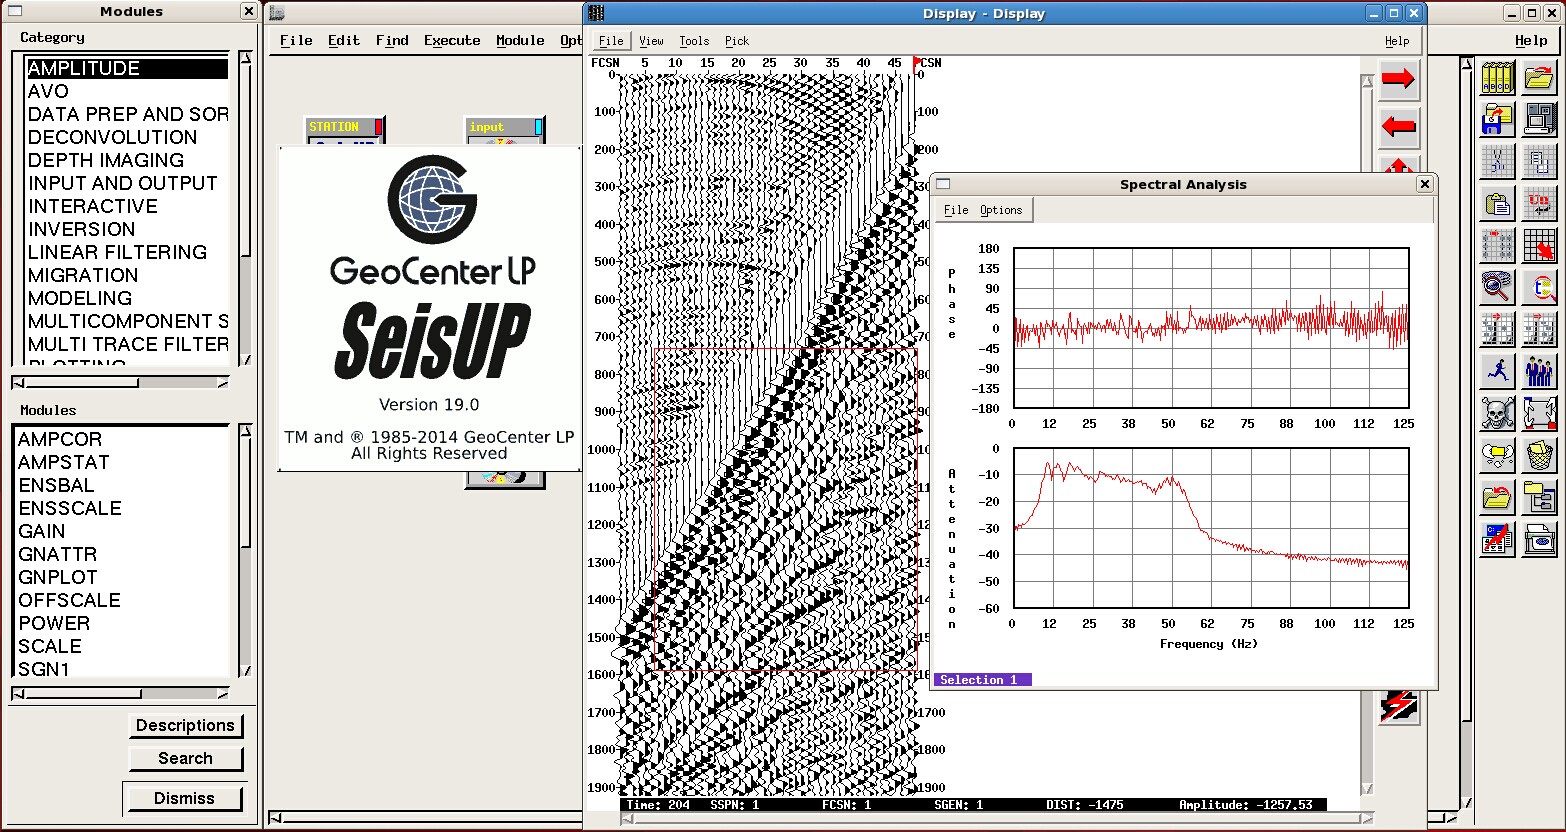
Task: Open Execute menu in main flow window
Action: coord(452,41)
